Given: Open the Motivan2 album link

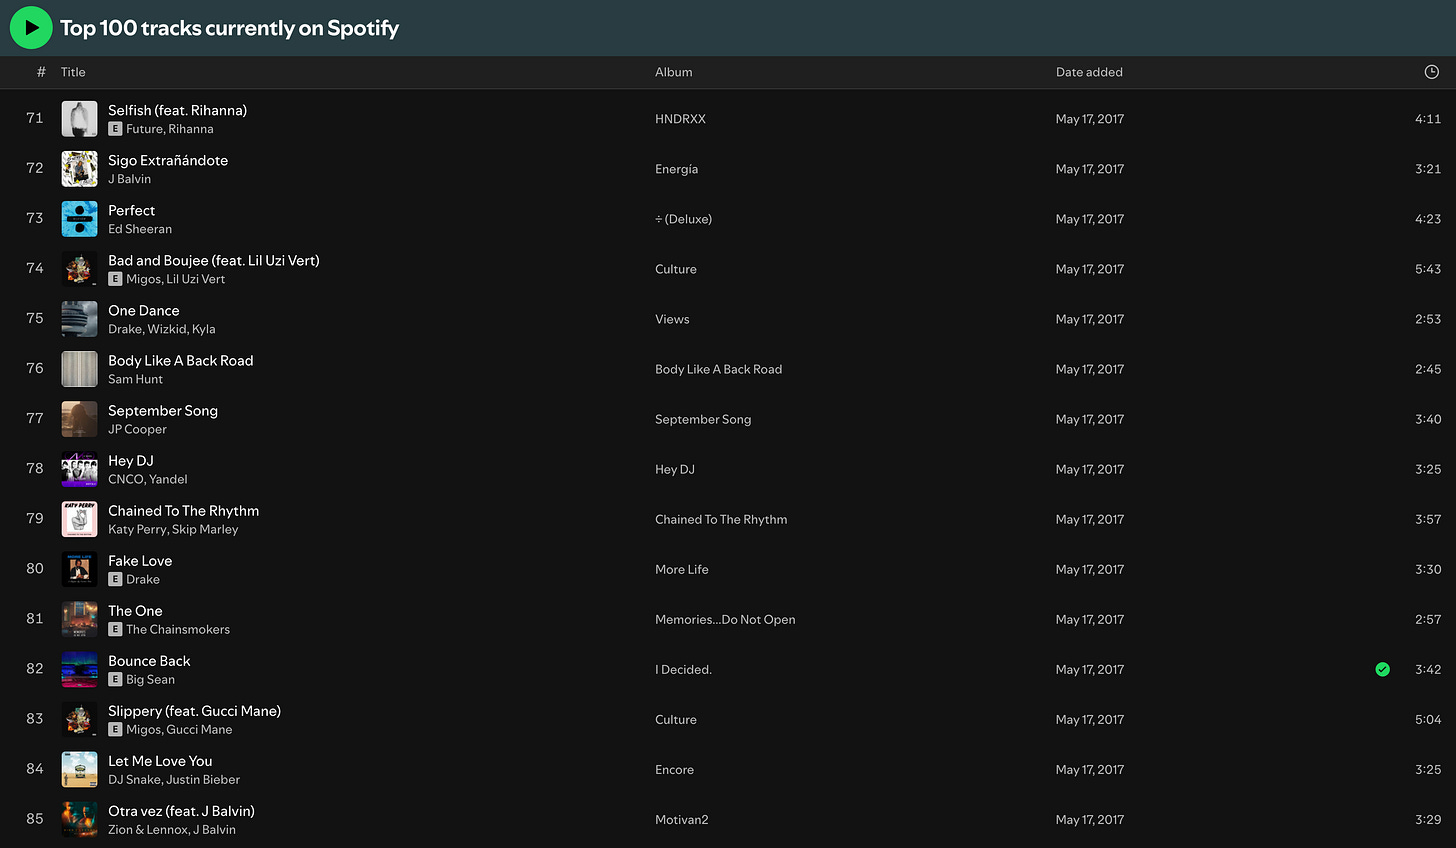Looking at the screenshot, I should click(x=681, y=819).
